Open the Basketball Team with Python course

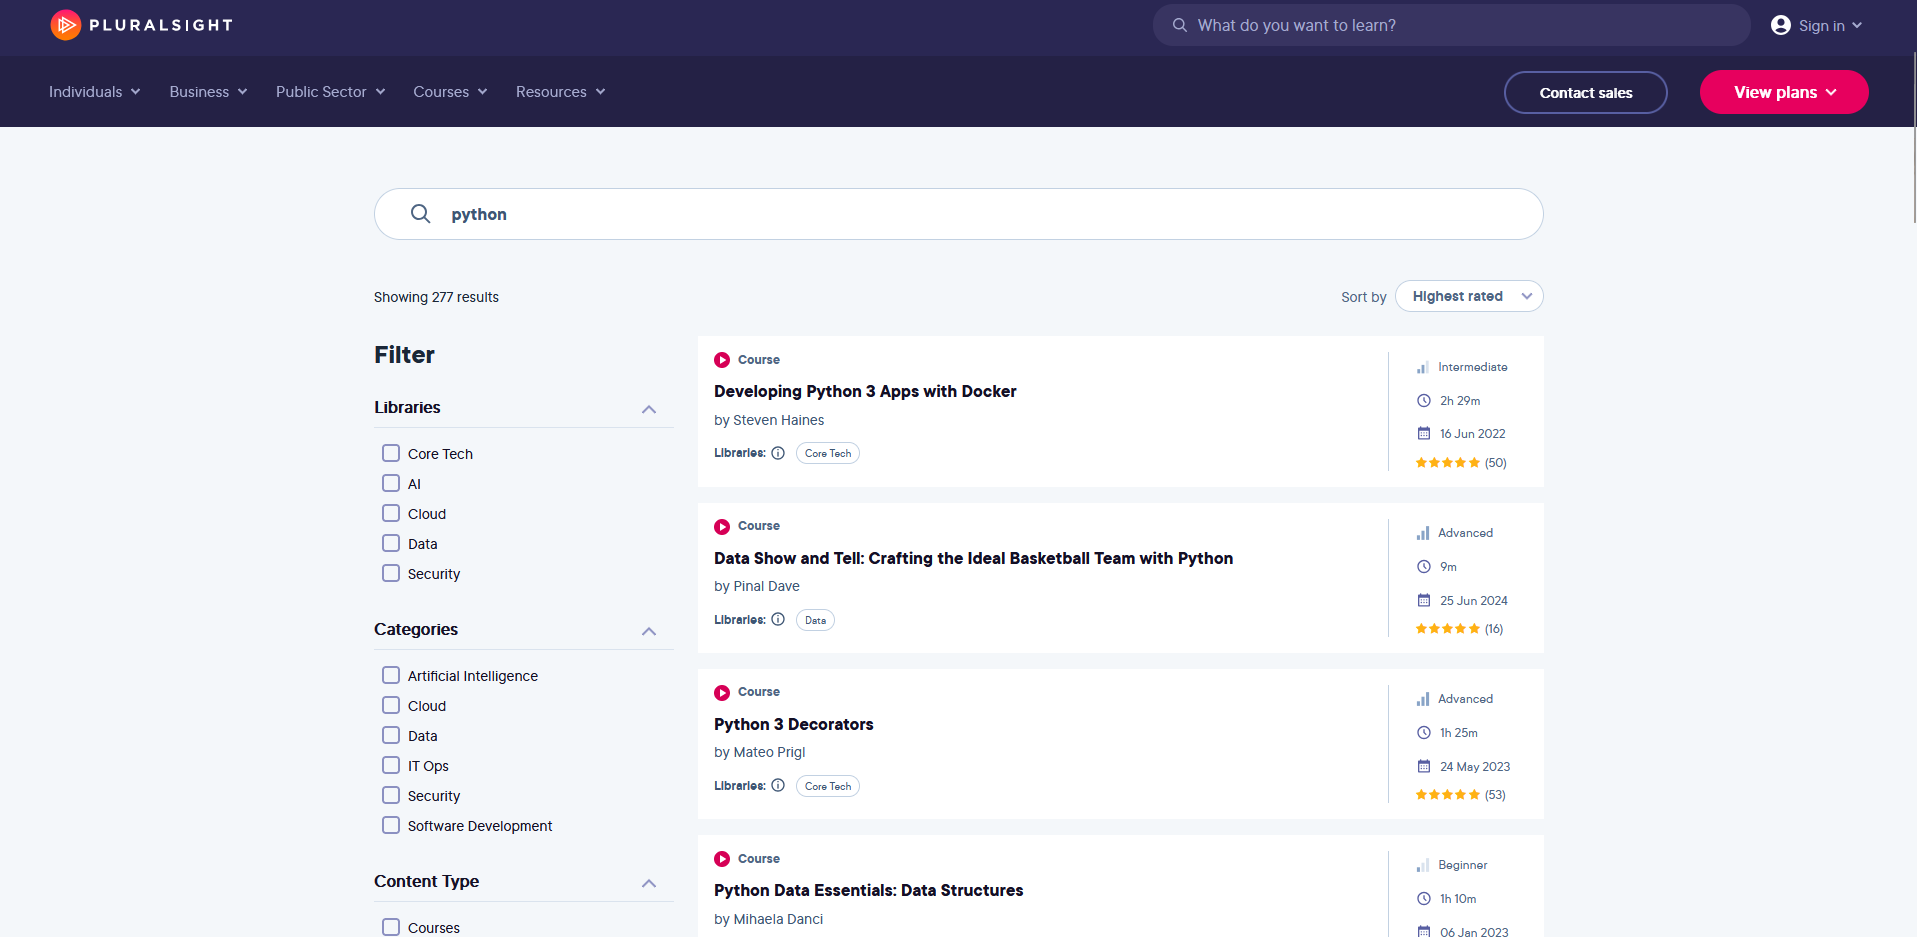coord(973,558)
